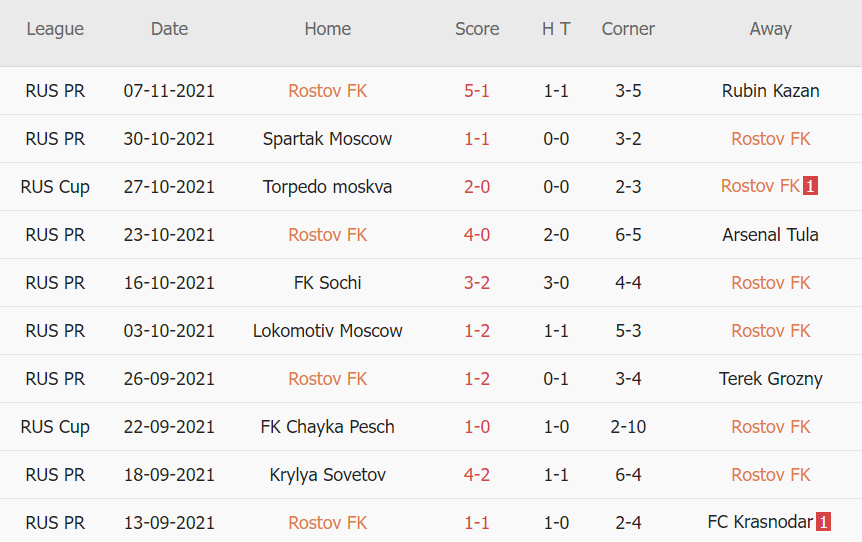Select the Home column header

click(x=327, y=29)
